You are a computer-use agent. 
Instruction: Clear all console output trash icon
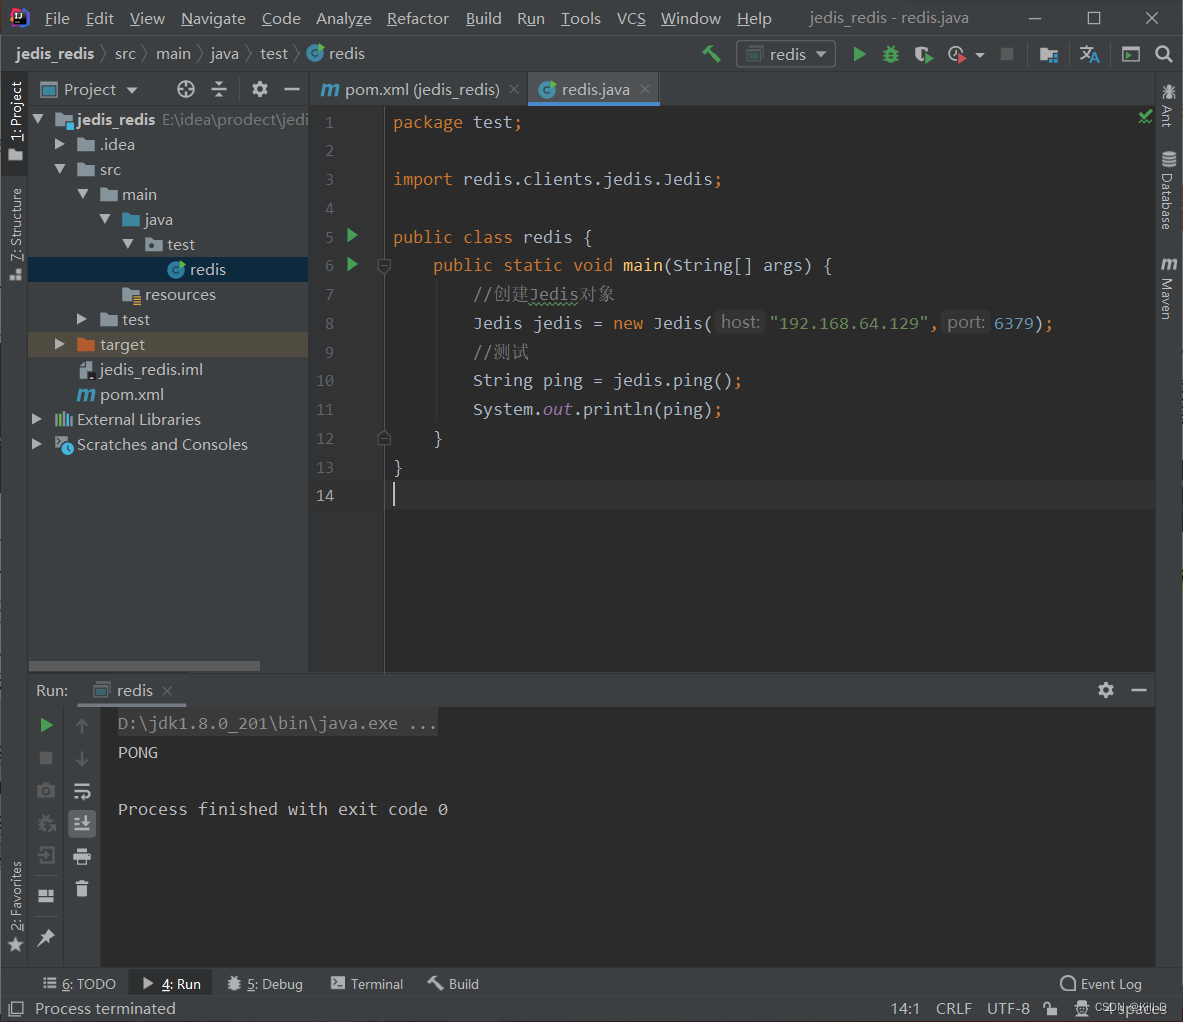(82, 889)
